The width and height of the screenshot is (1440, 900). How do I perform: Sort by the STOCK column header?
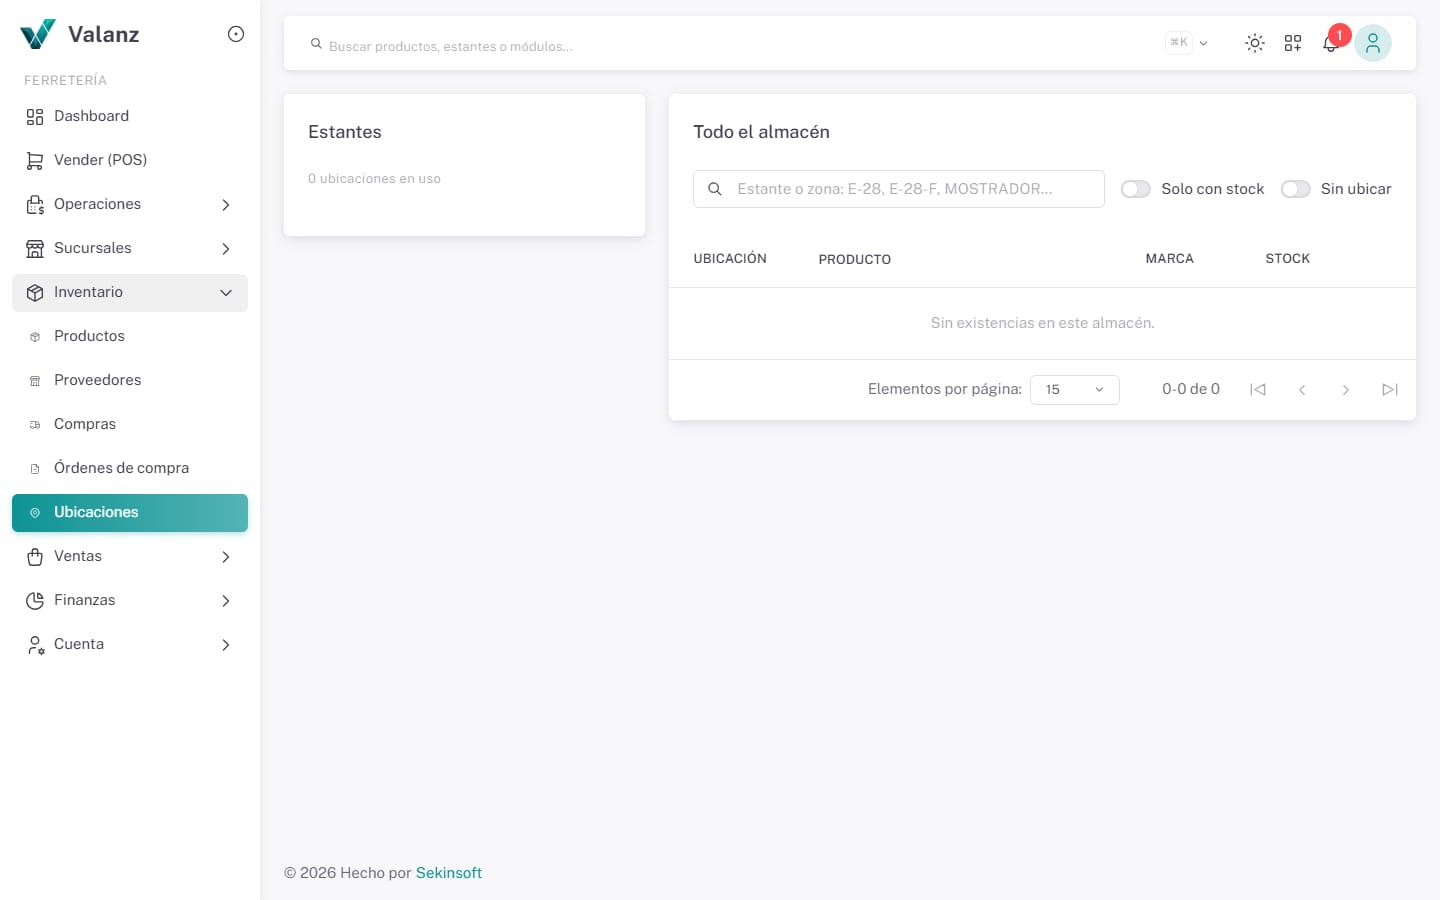[1288, 259]
